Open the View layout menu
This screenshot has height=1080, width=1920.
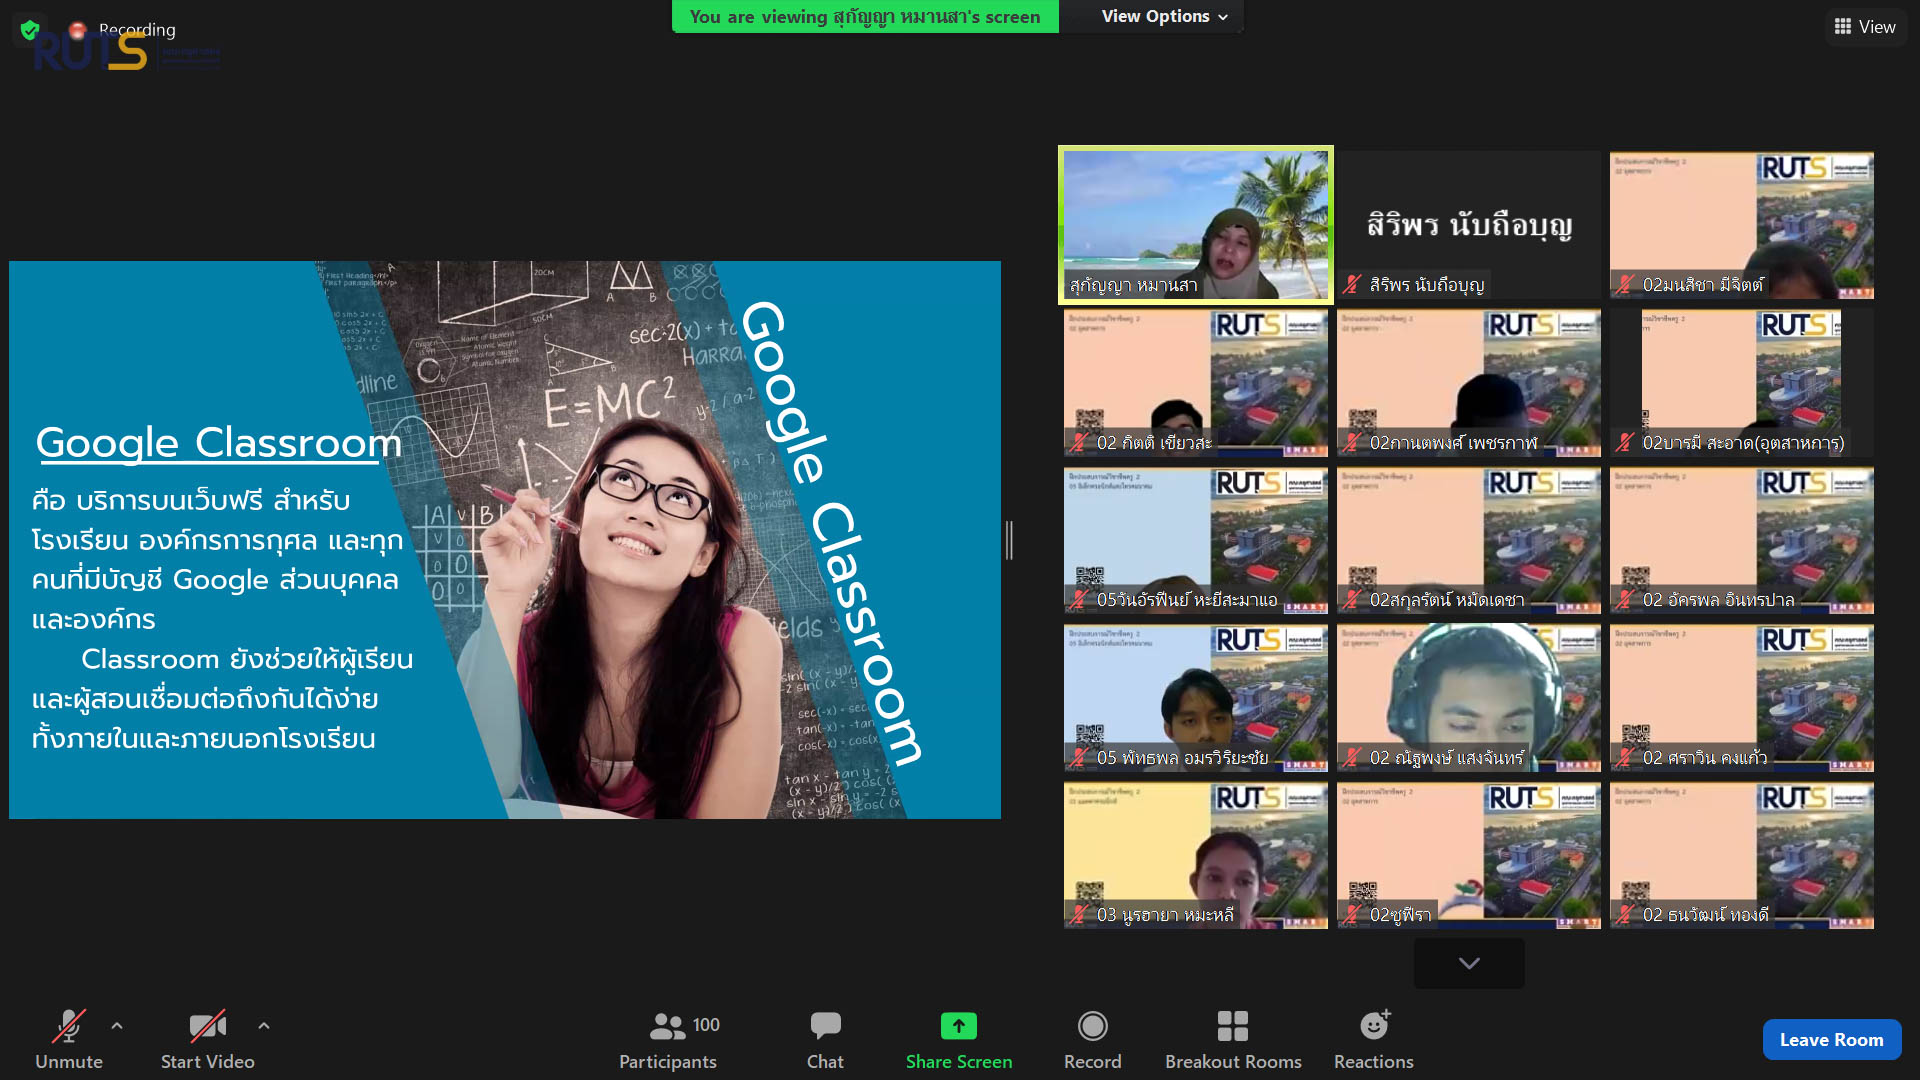pos(1865,27)
